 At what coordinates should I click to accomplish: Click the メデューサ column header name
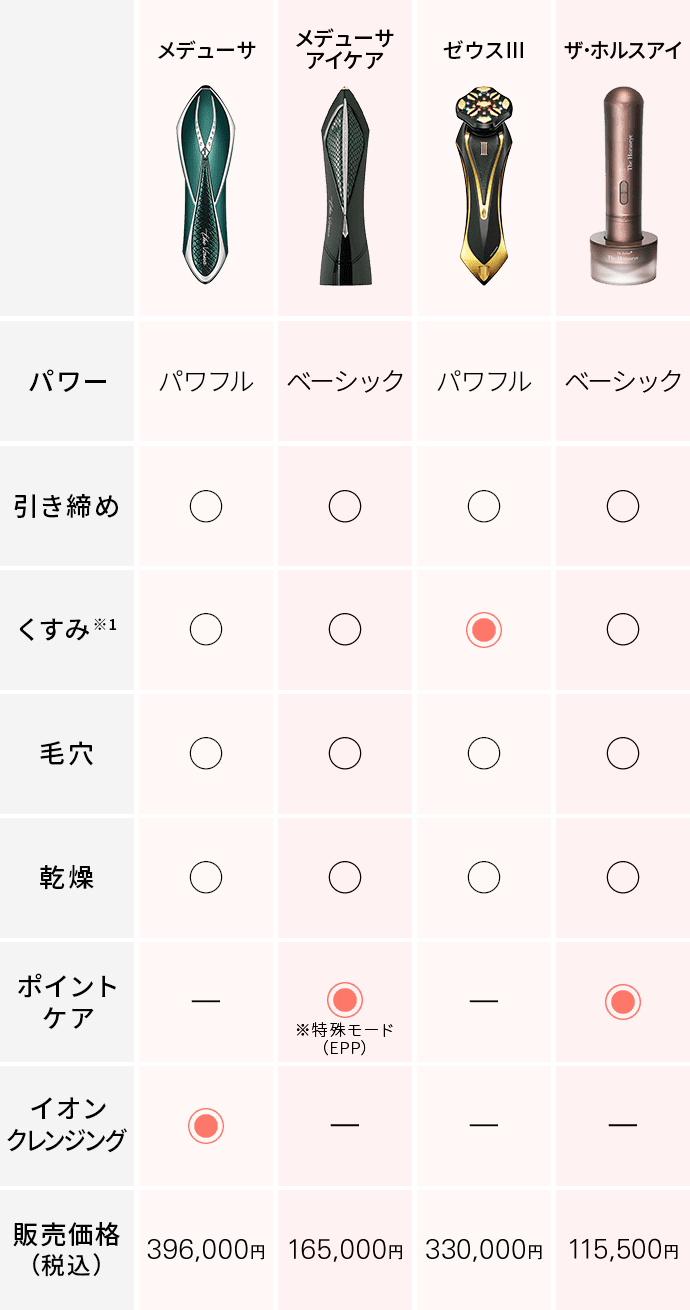coord(206,50)
